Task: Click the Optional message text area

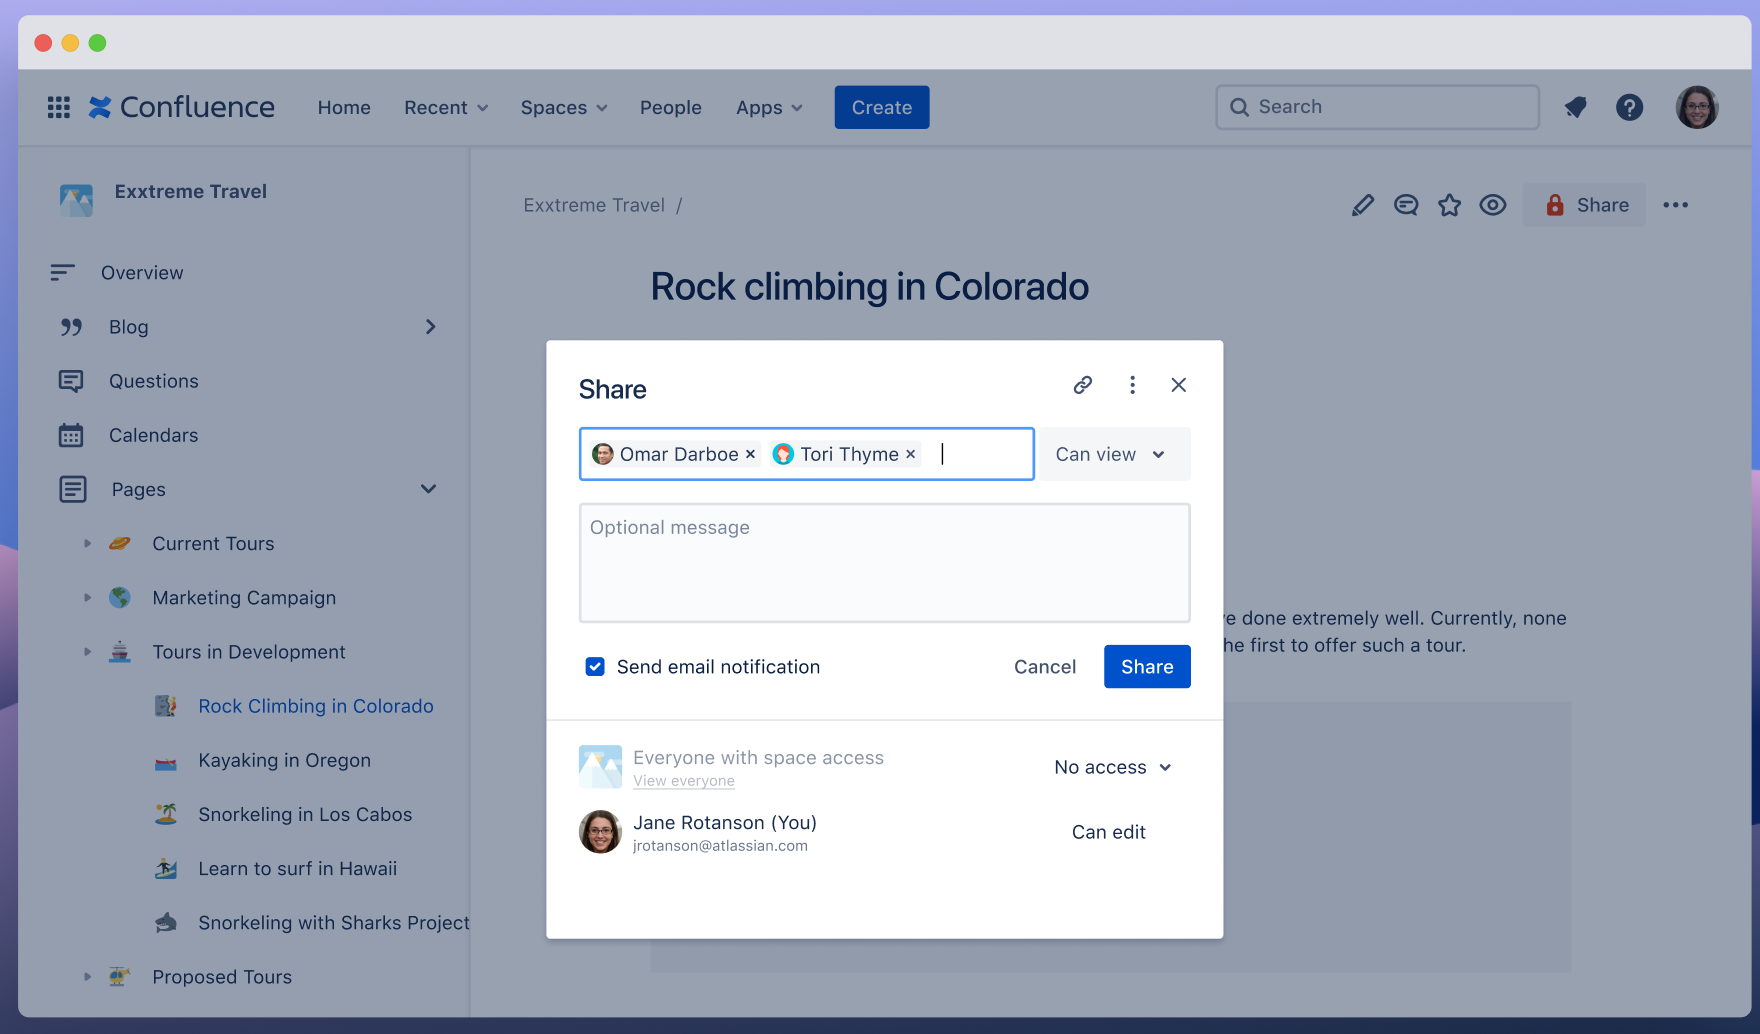Action: tap(885, 563)
